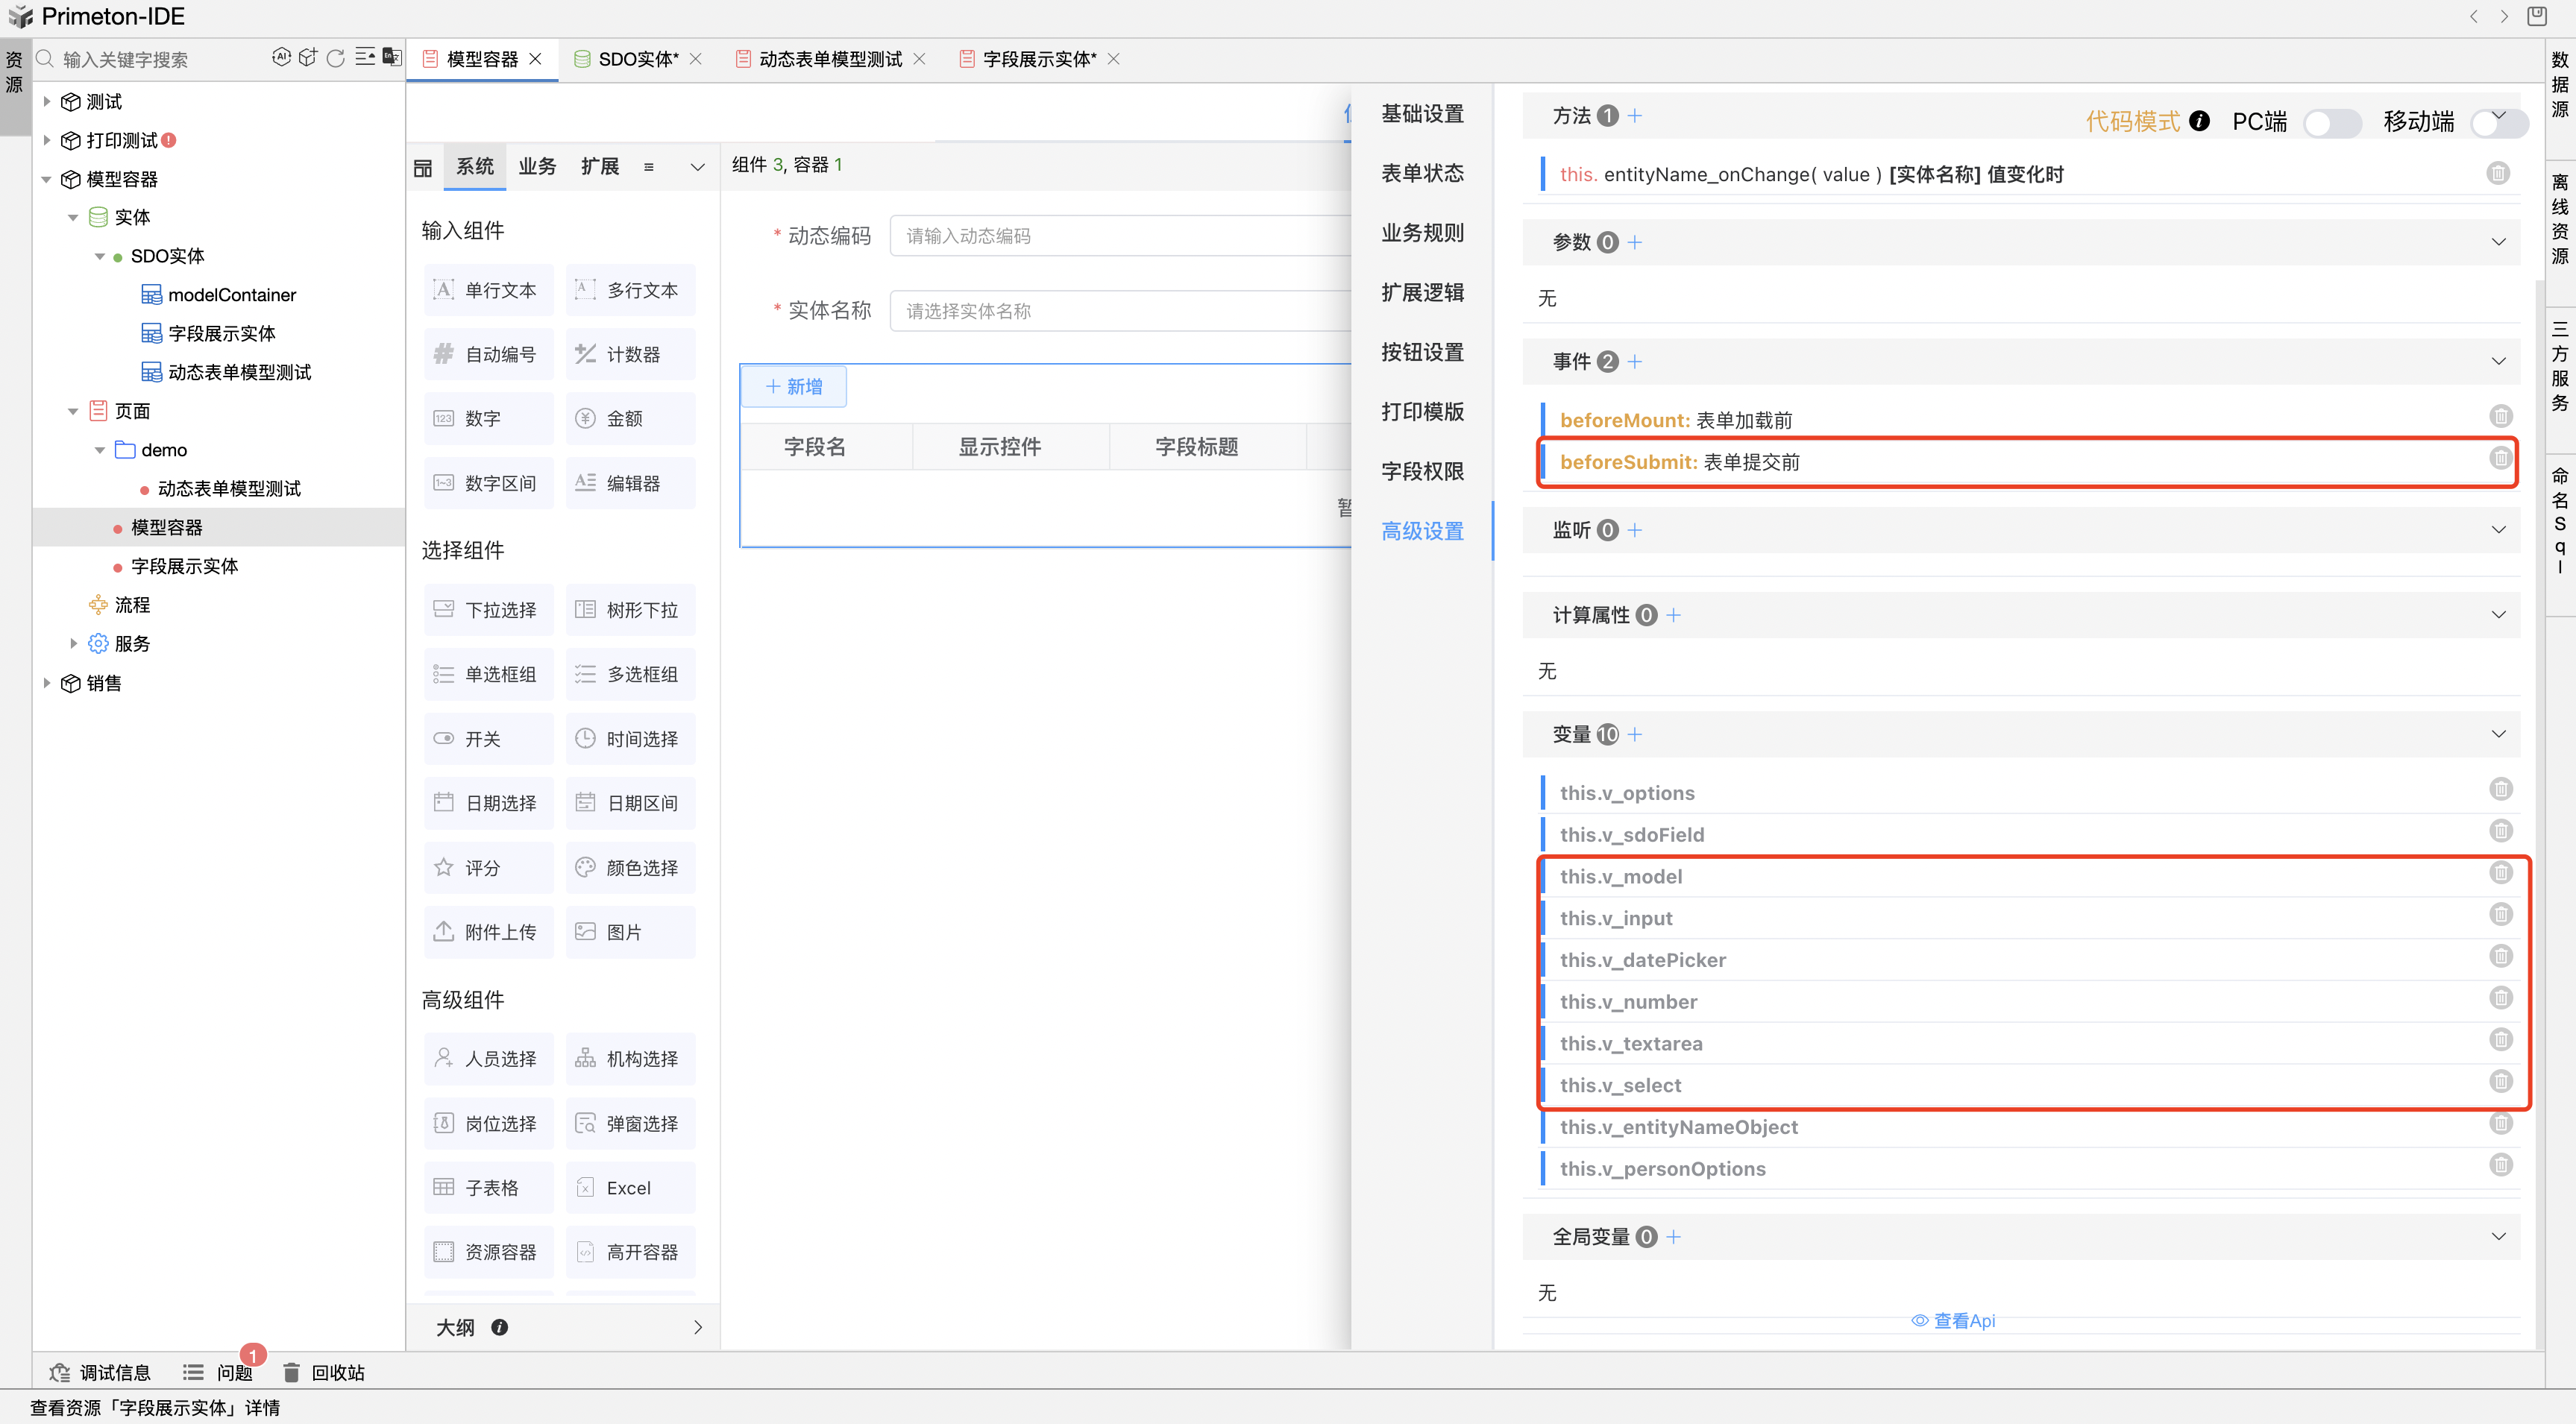Image resolution: width=2576 pixels, height=1424 pixels.
Task: Click the 新增 add row button
Action: click(794, 387)
